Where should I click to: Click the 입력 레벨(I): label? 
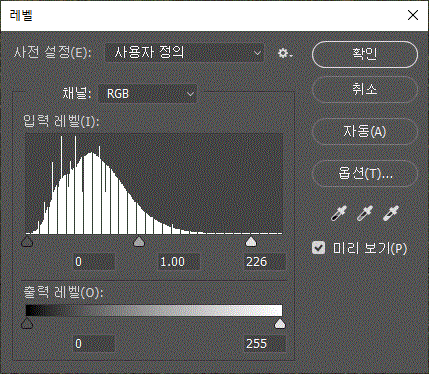(x=61, y=121)
